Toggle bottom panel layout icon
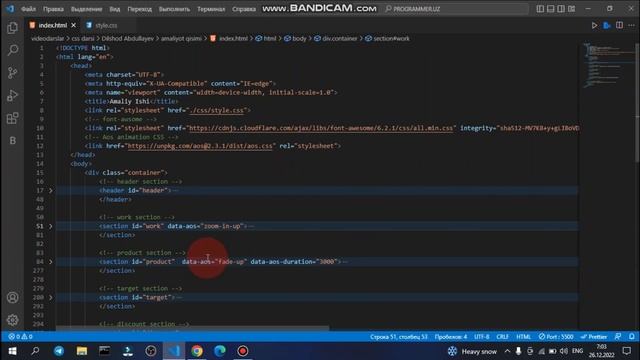Image resolution: width=640 pixels, height=360 pixels. pos(551,9)
